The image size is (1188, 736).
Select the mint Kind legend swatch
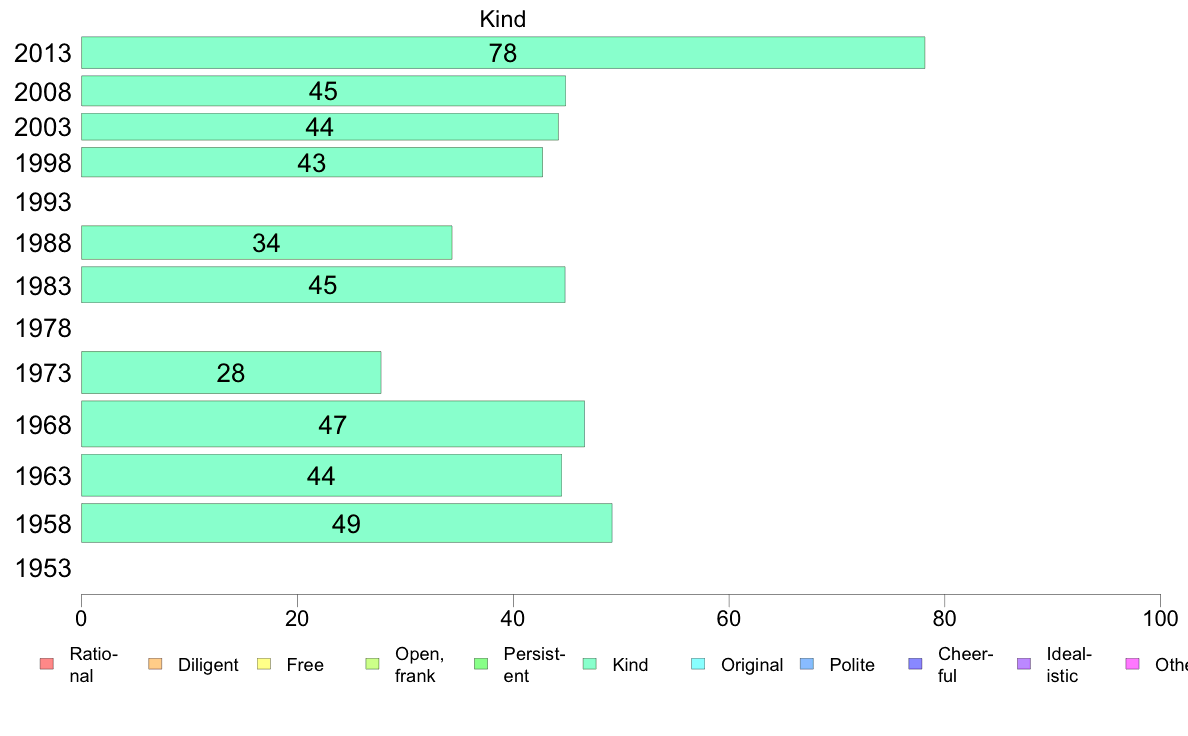tap(589, 664)
